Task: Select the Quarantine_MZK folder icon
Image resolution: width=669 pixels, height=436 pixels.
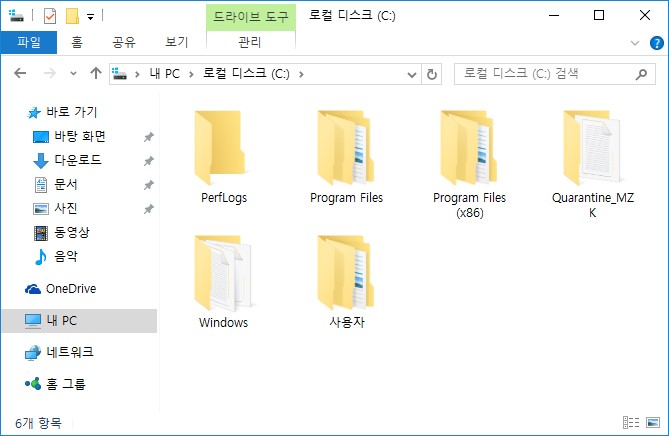Action: point(592,147)
